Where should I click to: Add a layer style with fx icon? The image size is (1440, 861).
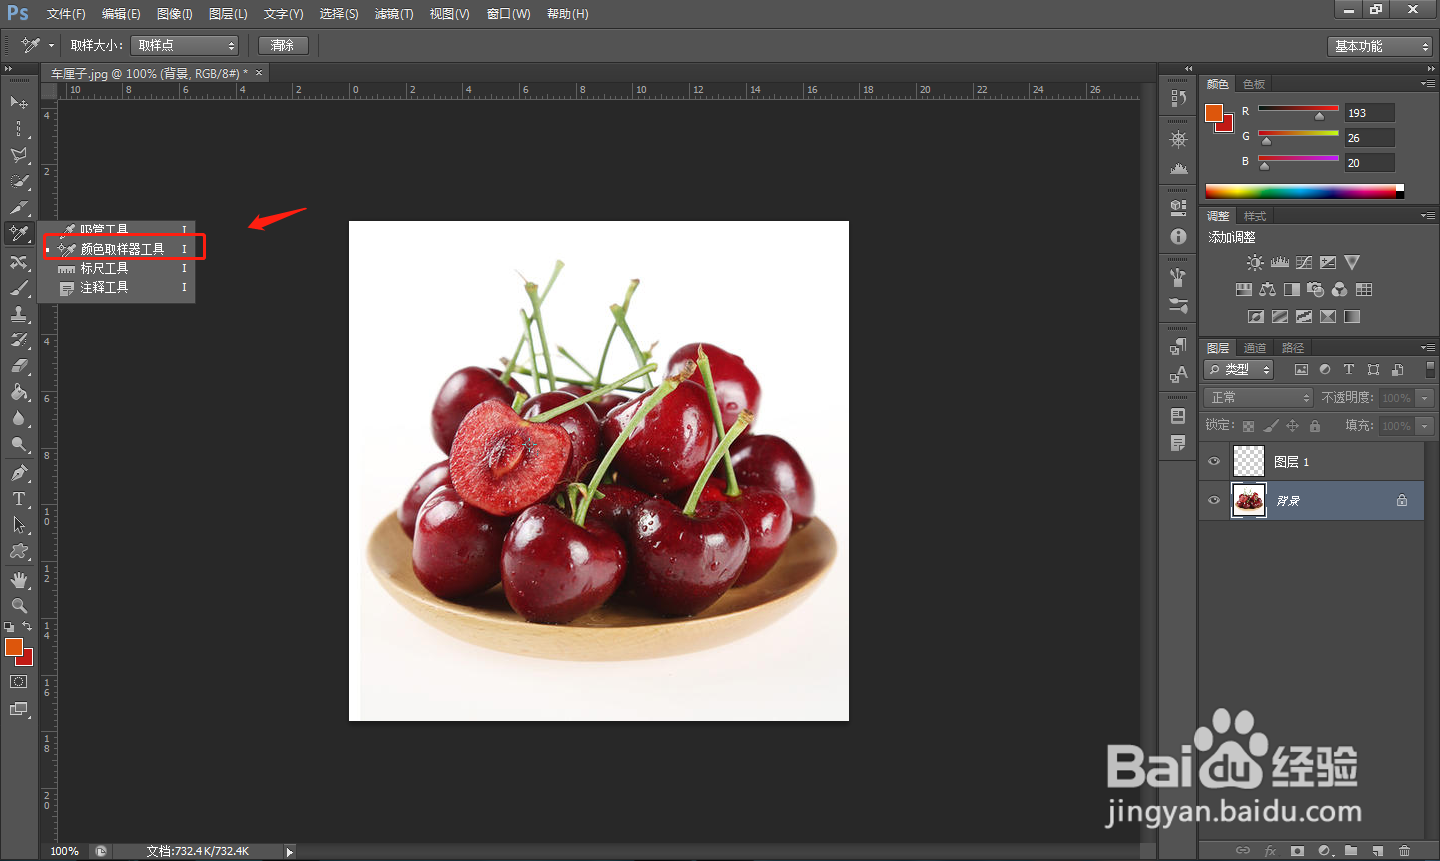tap(1270, 851)
